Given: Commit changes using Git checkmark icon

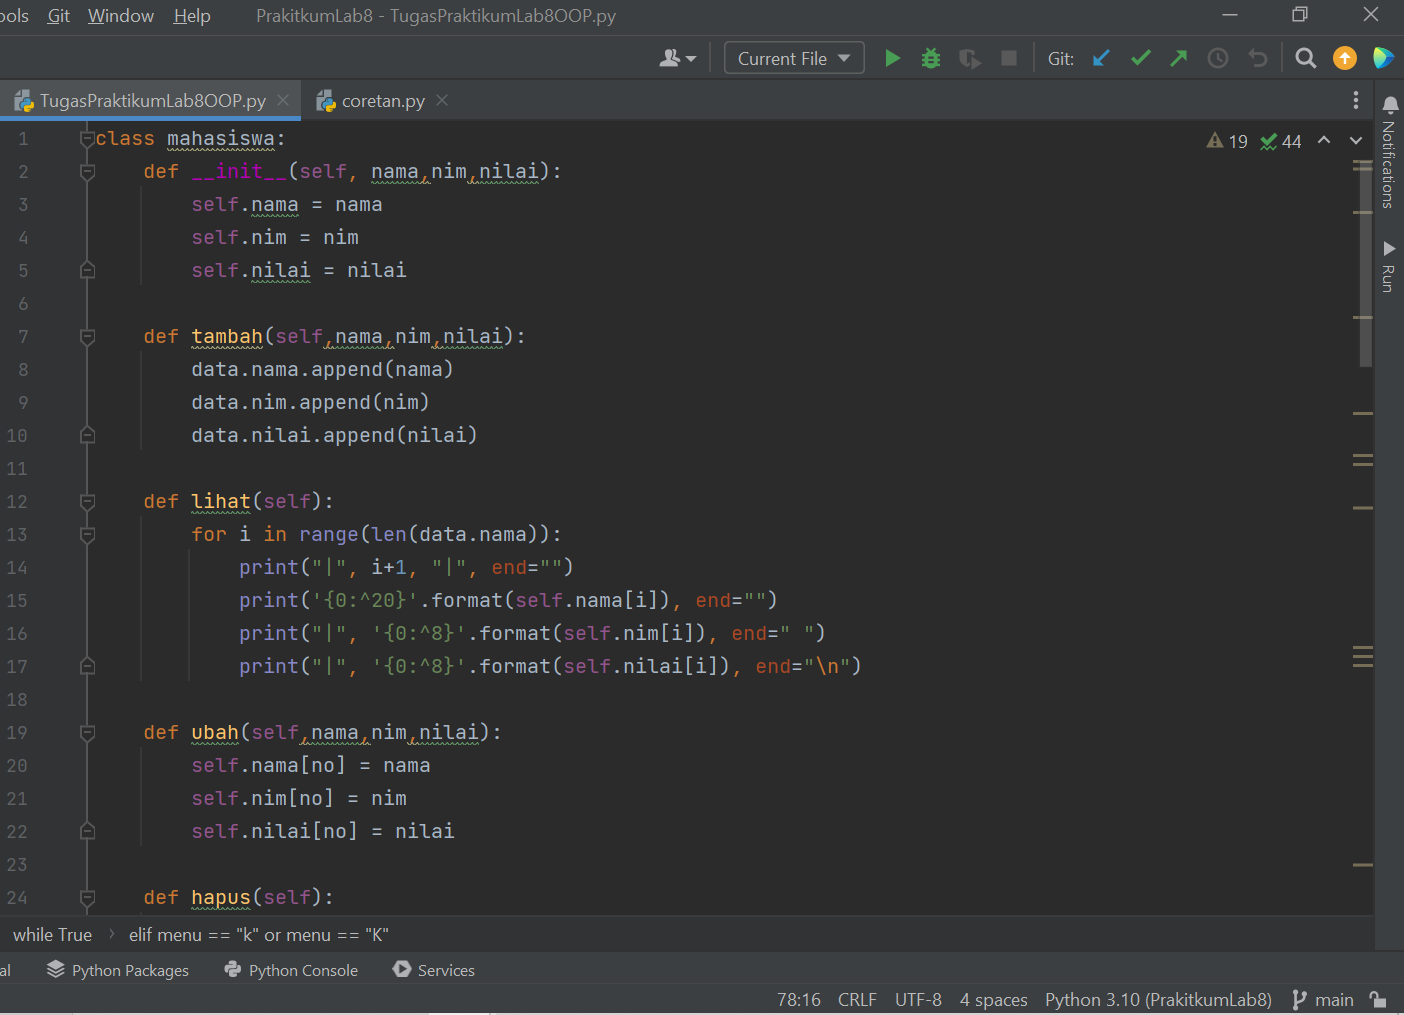Looking at the screenshot, I should 1140,58.
